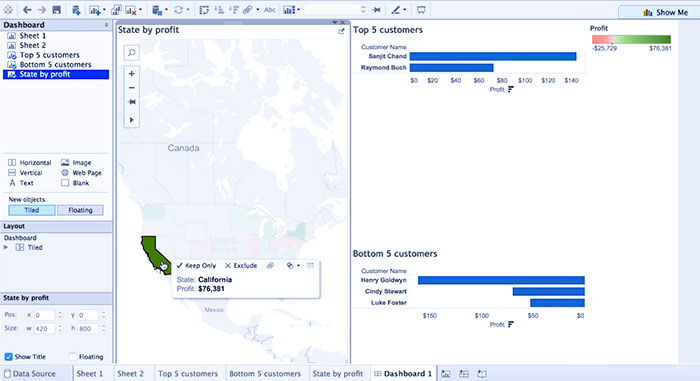Enter Presentation Mode from the toolbar
The height and width of the screenshot is (381, 700).
(421, 9)
